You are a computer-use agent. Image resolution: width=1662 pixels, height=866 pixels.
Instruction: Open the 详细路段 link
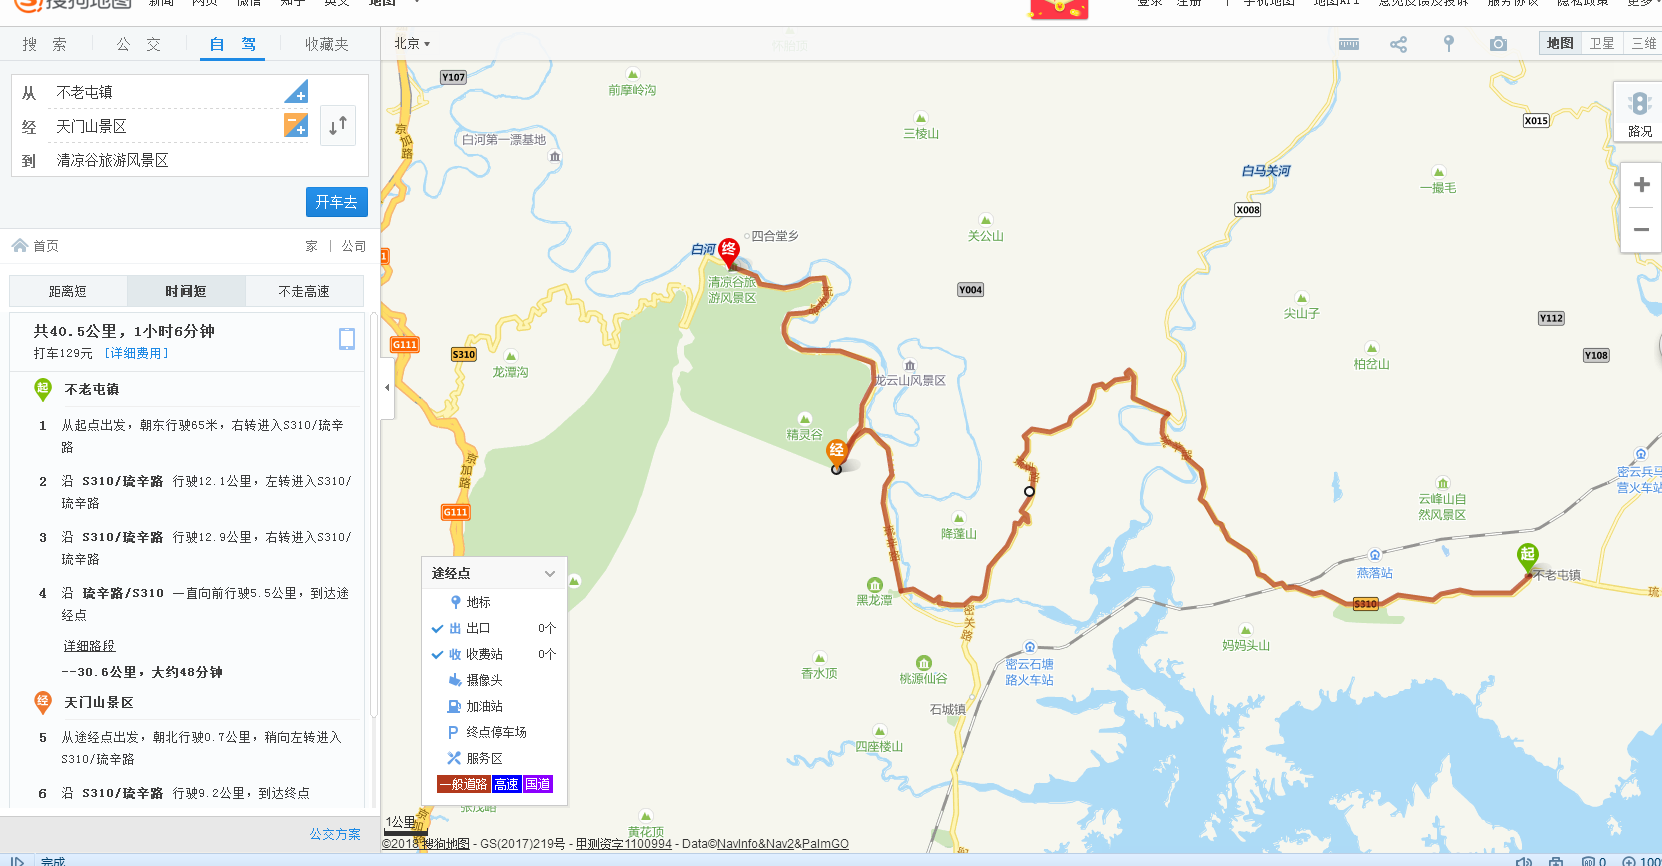[89, 646]
